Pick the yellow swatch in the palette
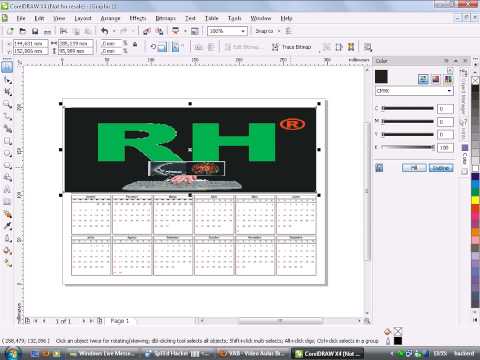 coord(475,200)
